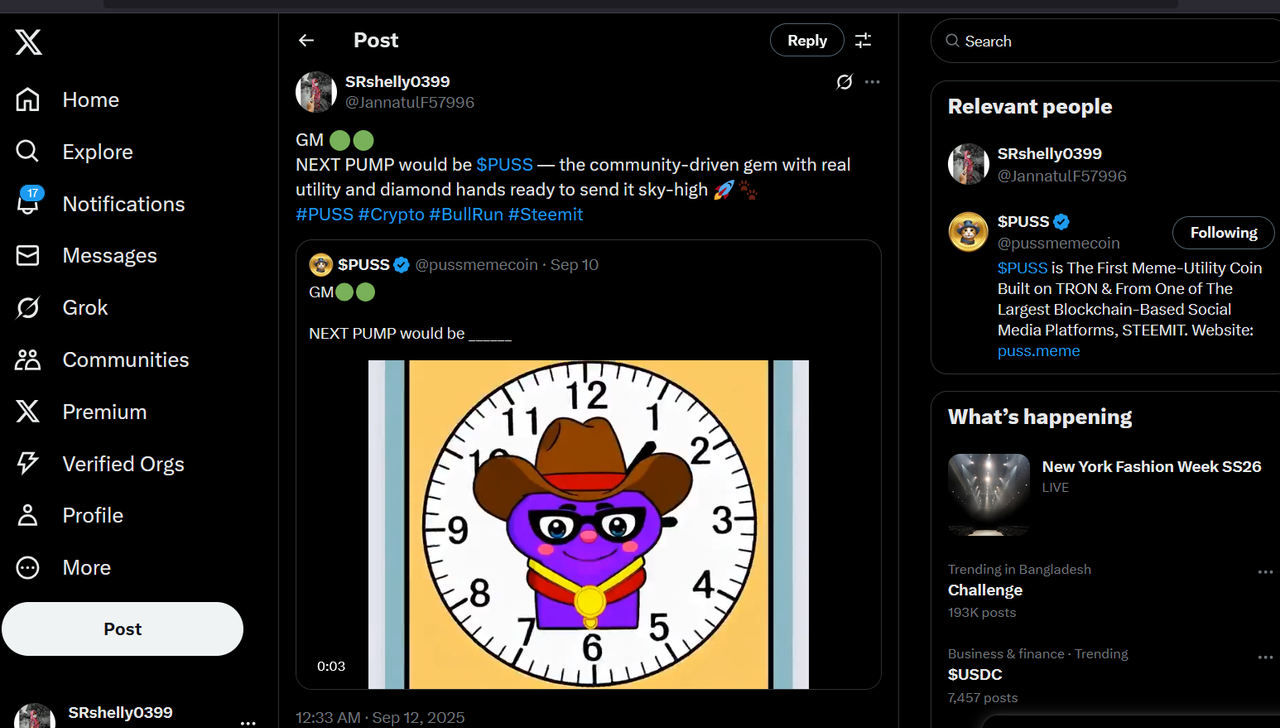Viewport: 1280px width, 728px height.
Task: Click the Reply button
Action: [807, 40]
